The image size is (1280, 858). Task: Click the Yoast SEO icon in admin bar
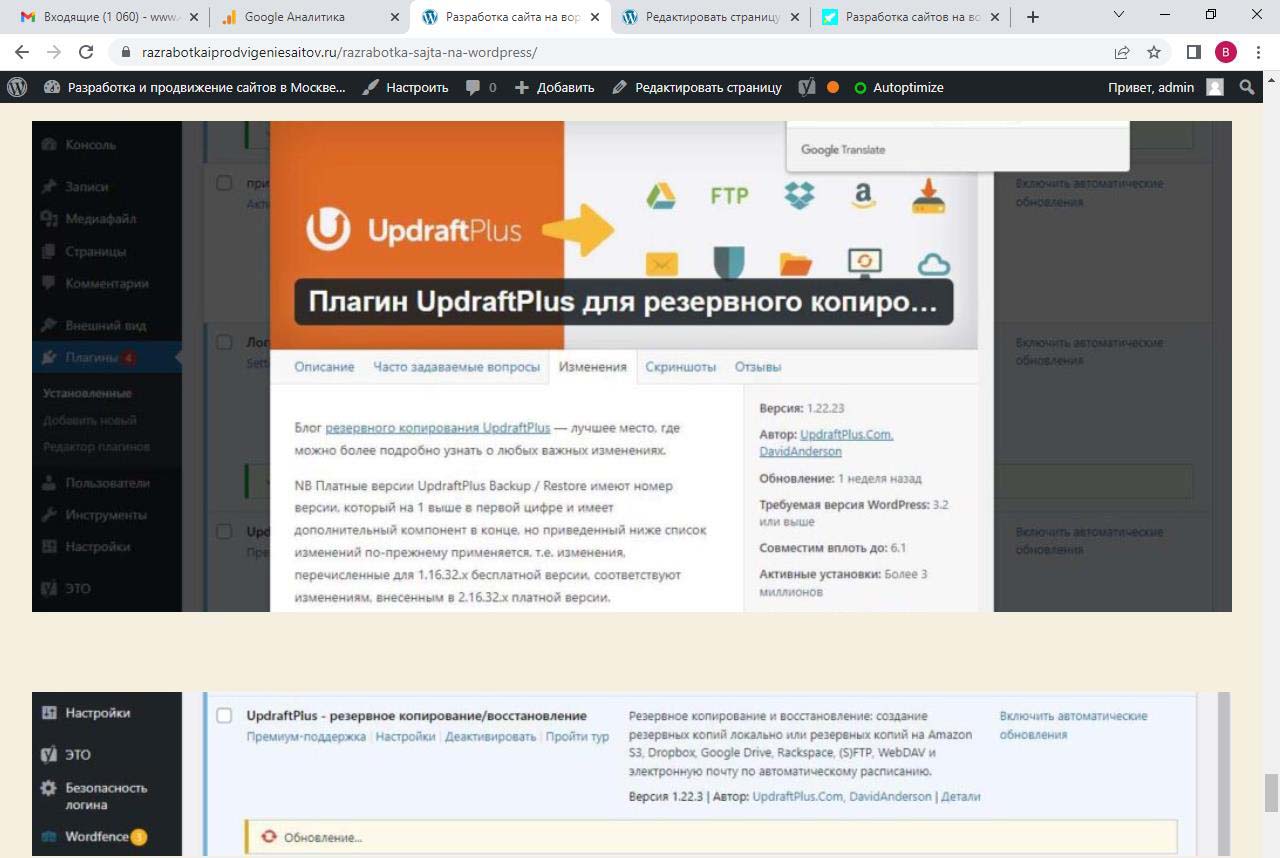pyautogui.click(x=807, y=87)
